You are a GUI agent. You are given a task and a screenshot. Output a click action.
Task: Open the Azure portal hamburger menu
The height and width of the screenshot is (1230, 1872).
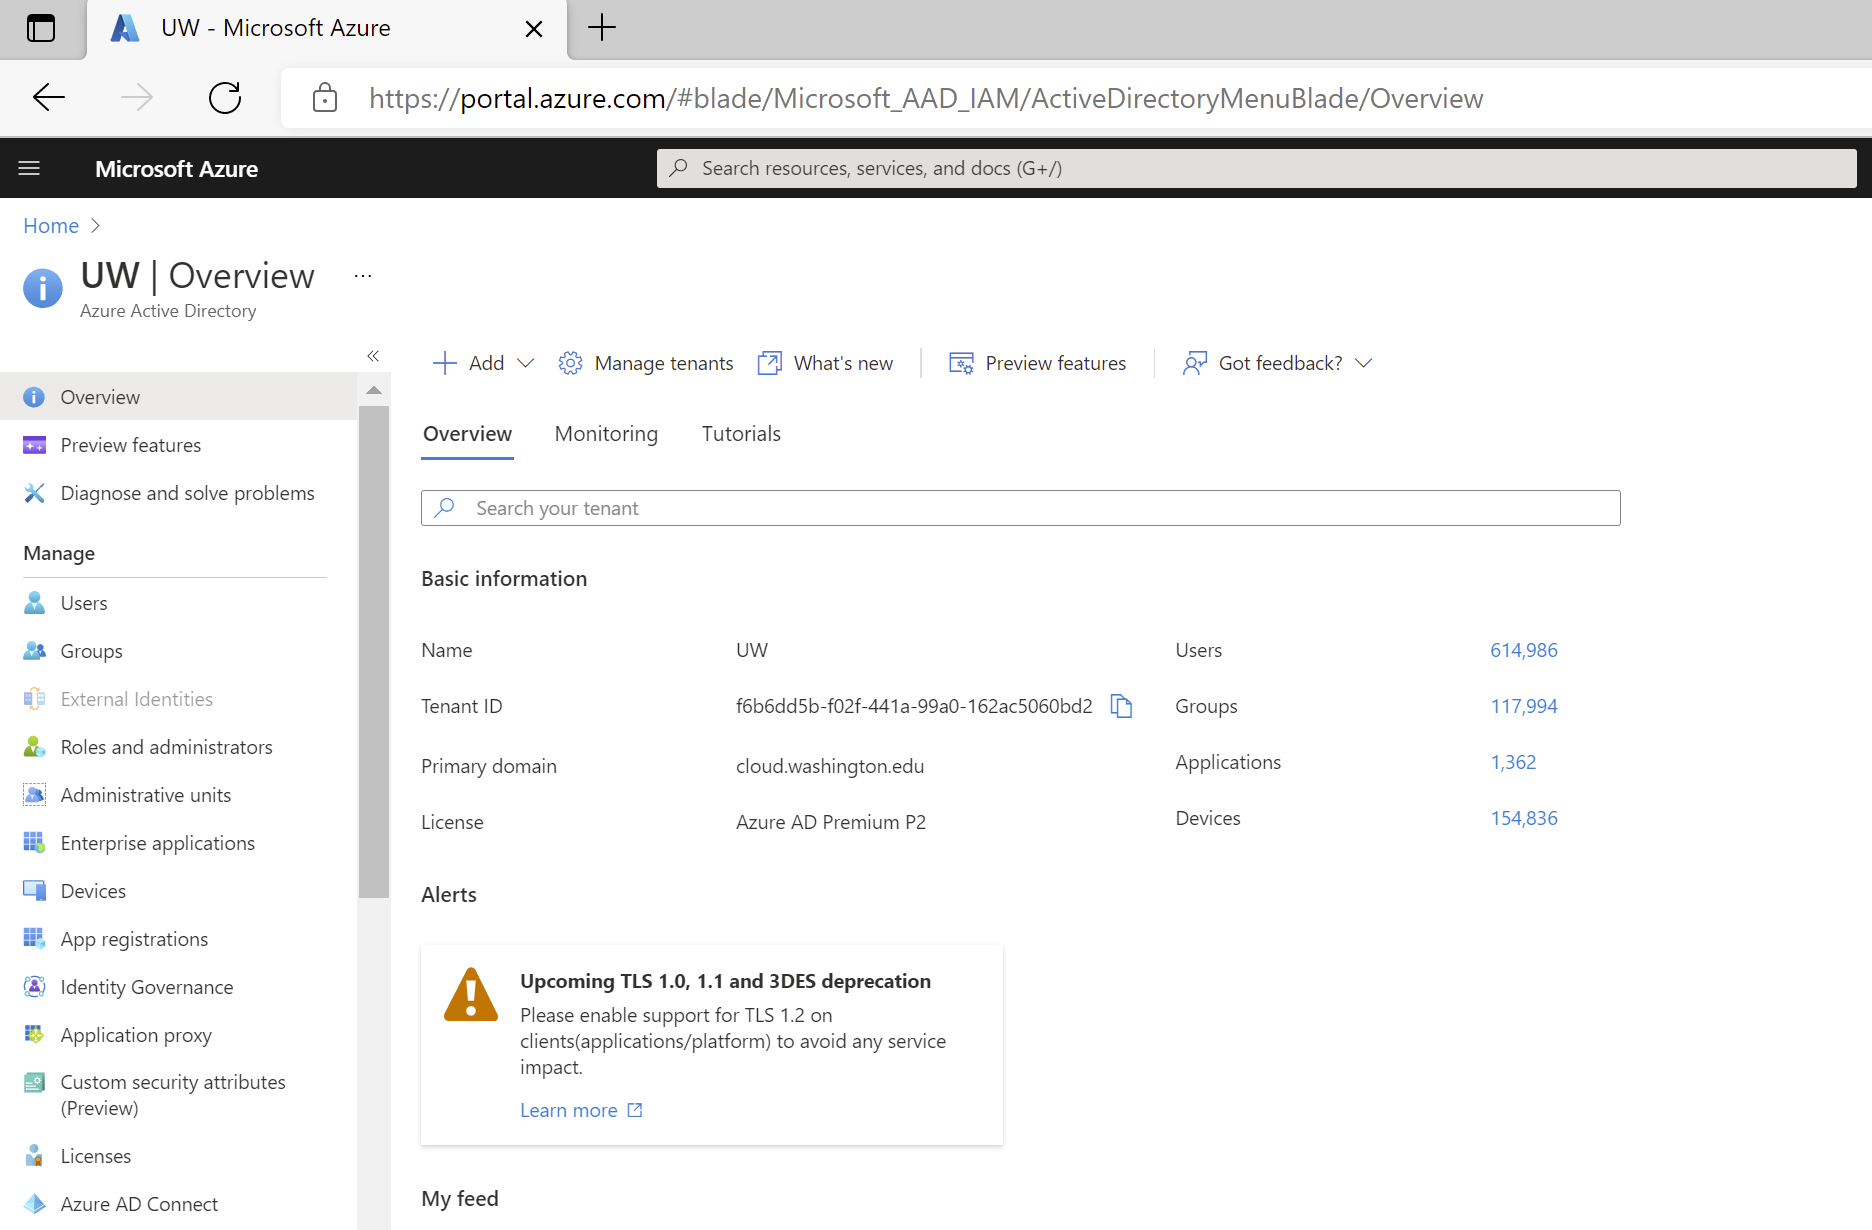pos(29,168)
